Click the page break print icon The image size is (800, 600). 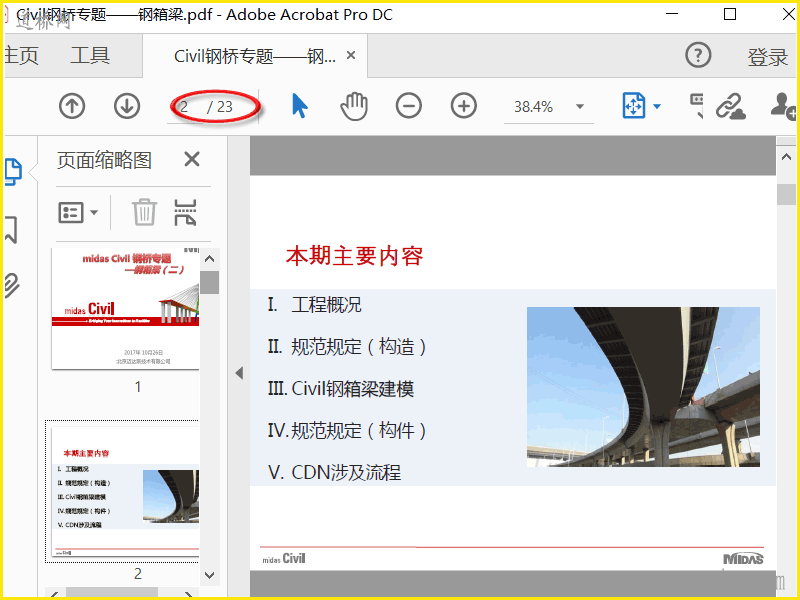tap(185, 212)
